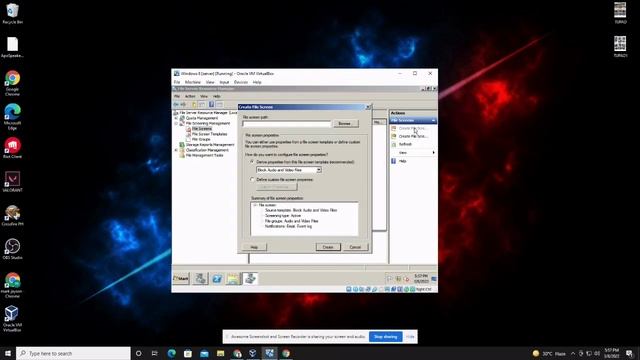The height and width of the screenshot is (360, 640).
Task: Open Block Audio and Video Files template dropdown
Action: pos(319,170)
